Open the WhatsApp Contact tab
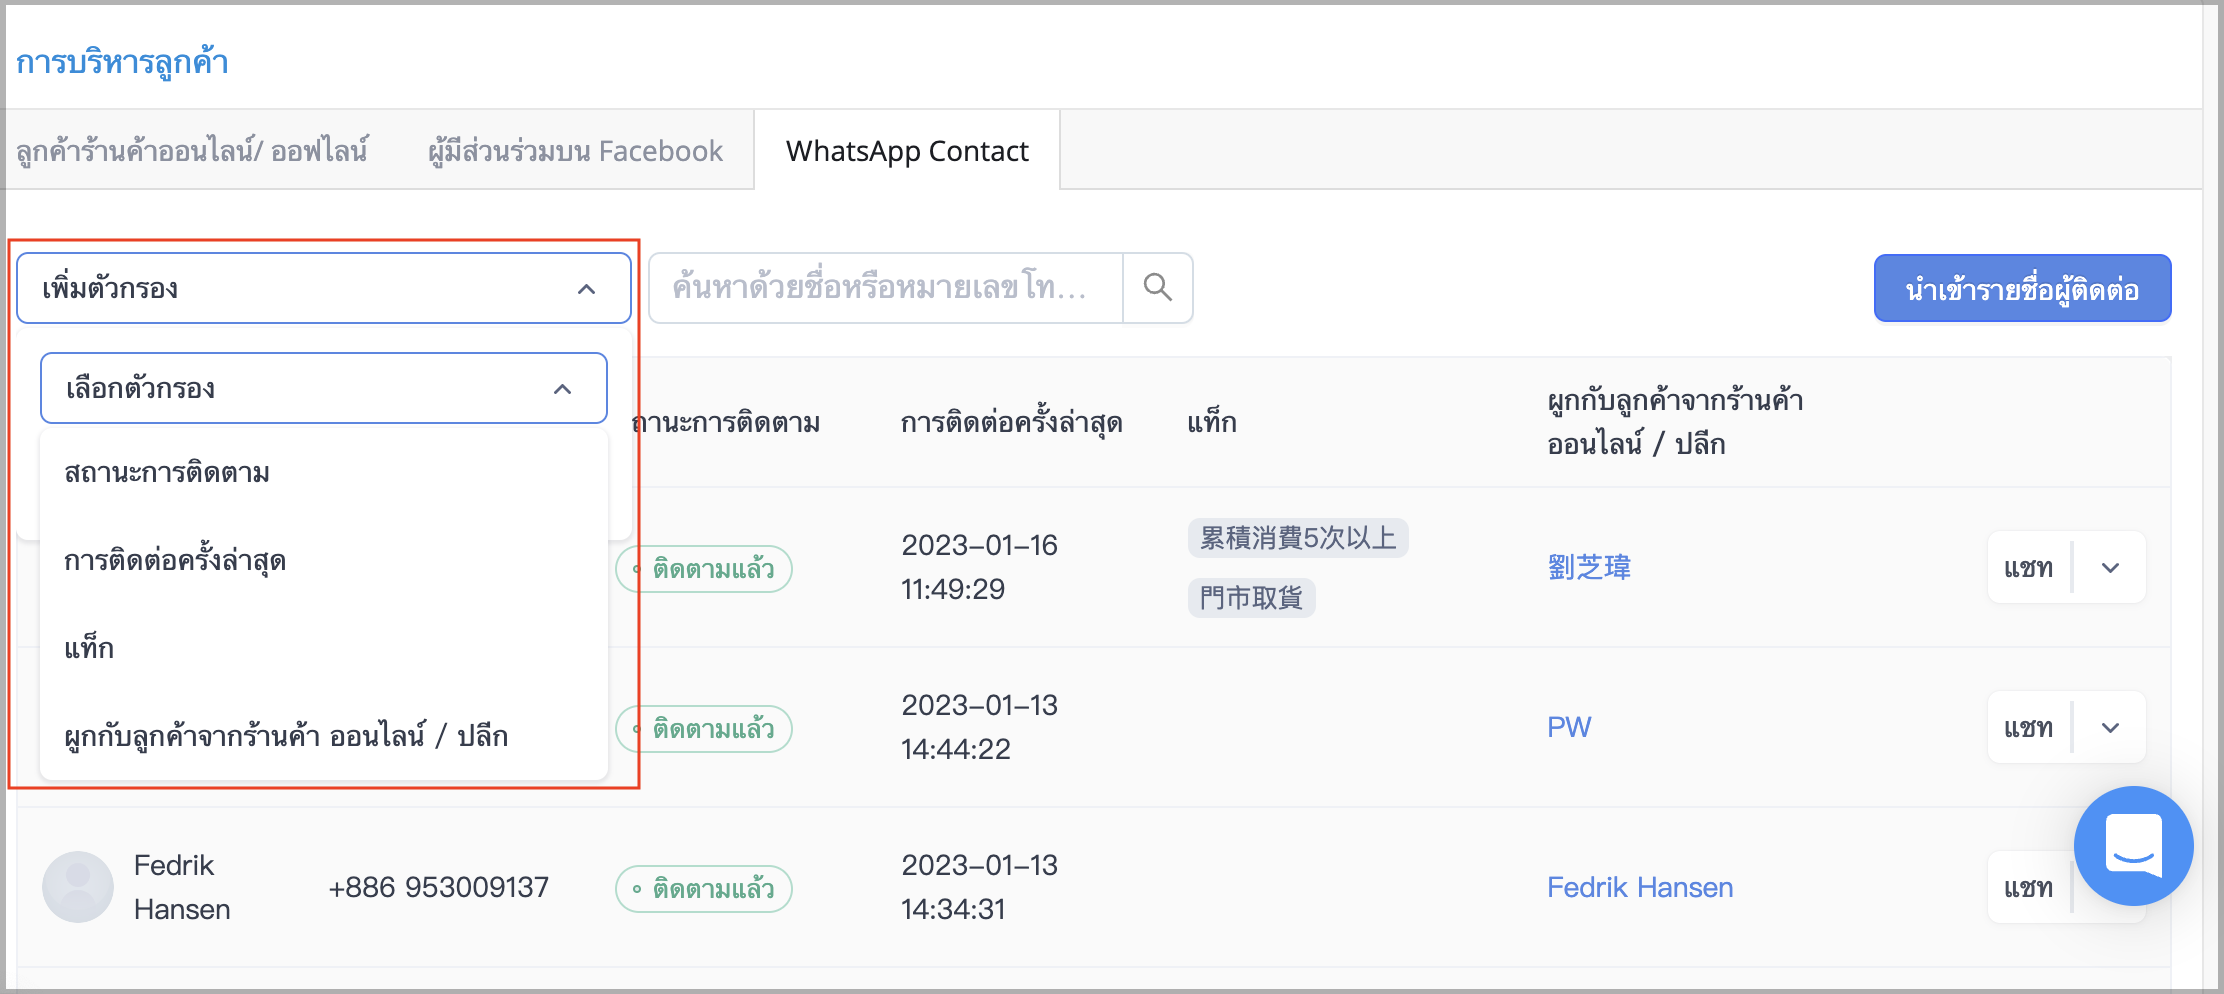Image resolution: width=2224 pixels, height=994 pixels. click(907, 151)
